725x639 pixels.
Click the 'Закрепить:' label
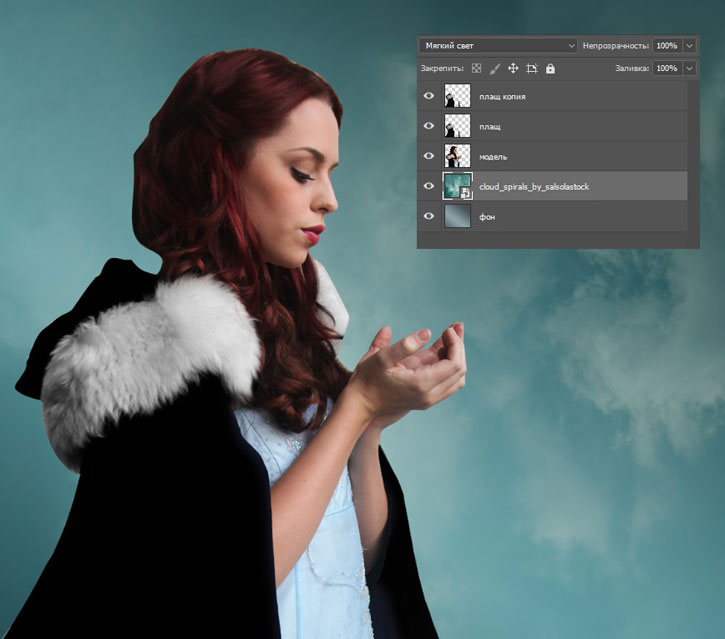(442, 68)
